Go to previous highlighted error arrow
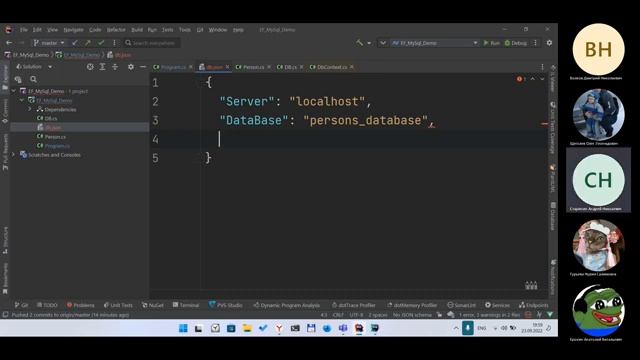Image resolution: width=640 pixels, height=360 pixels. 533,79
